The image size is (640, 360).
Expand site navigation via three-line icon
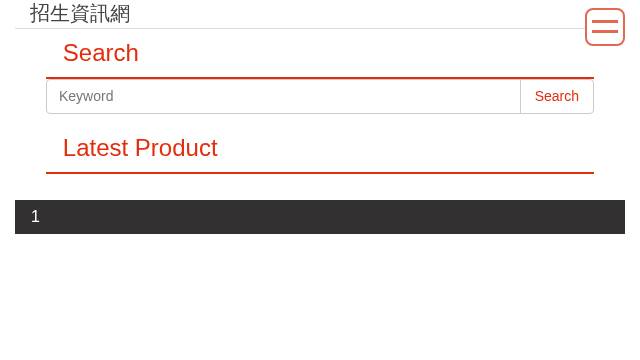coord(604,27)
